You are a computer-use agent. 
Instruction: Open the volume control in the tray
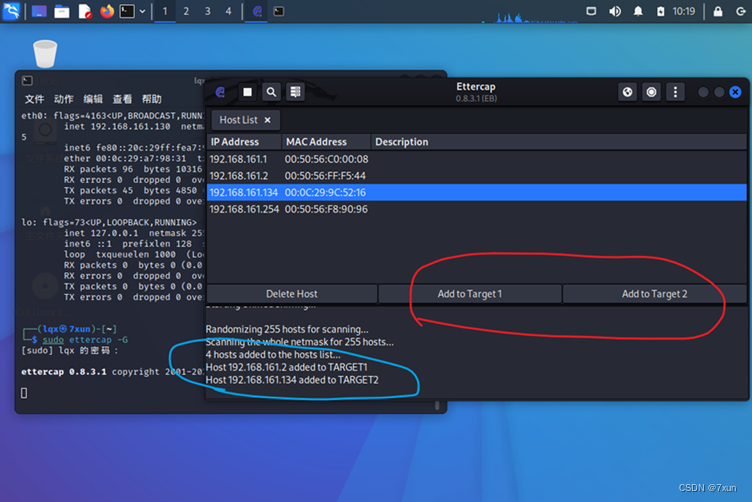coord(615,11)
